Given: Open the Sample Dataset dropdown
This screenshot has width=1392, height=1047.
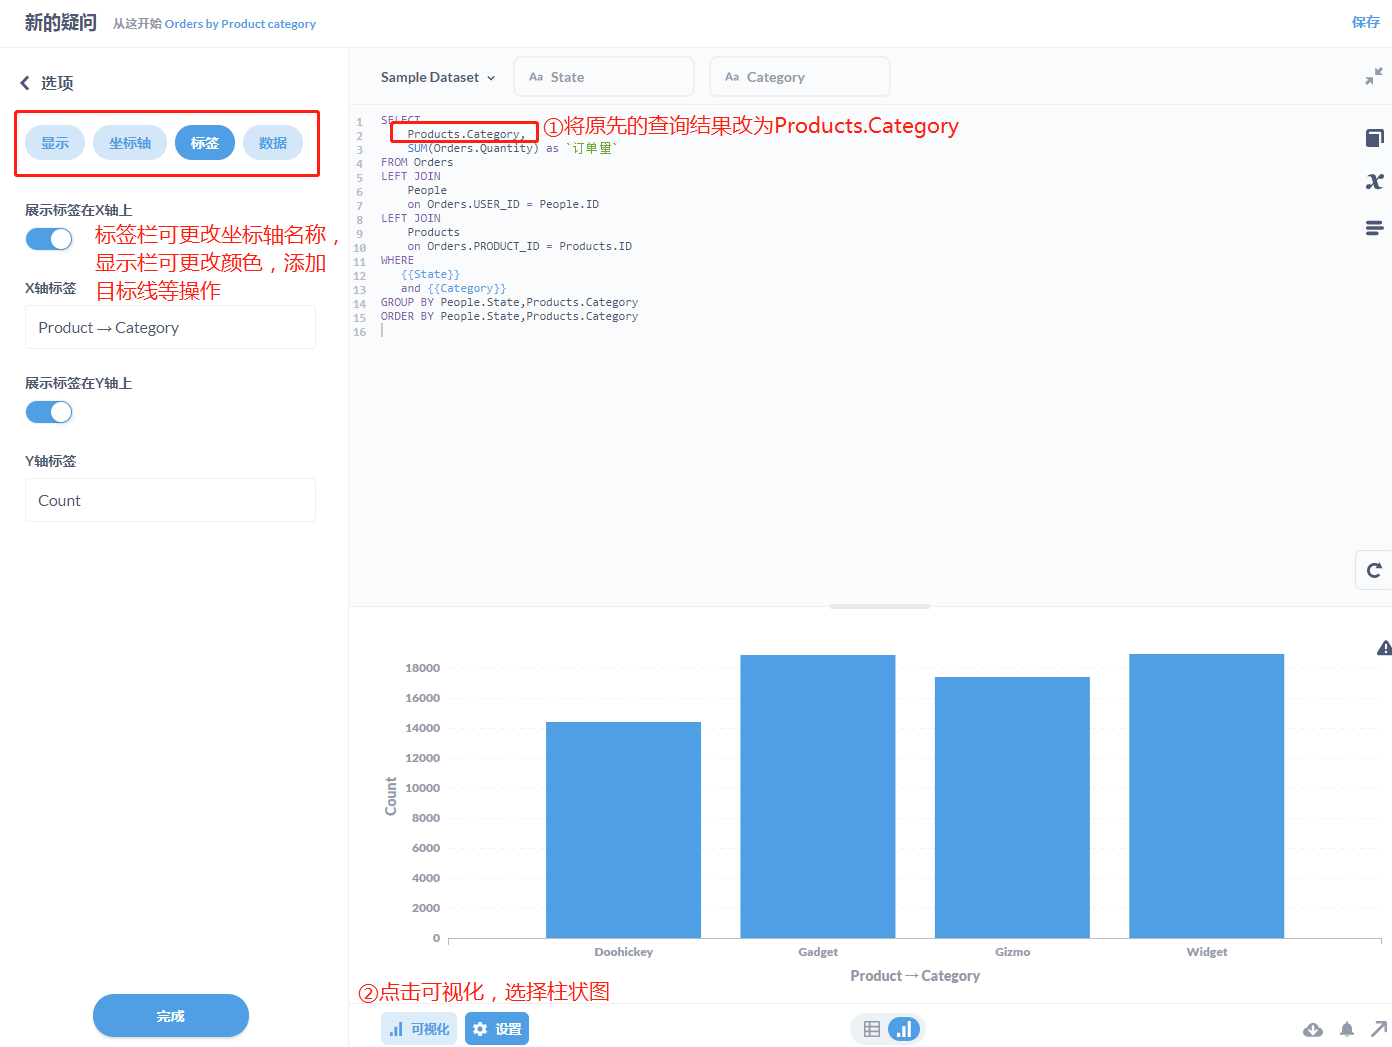Looking at the screenshot, I should [437, 76].
